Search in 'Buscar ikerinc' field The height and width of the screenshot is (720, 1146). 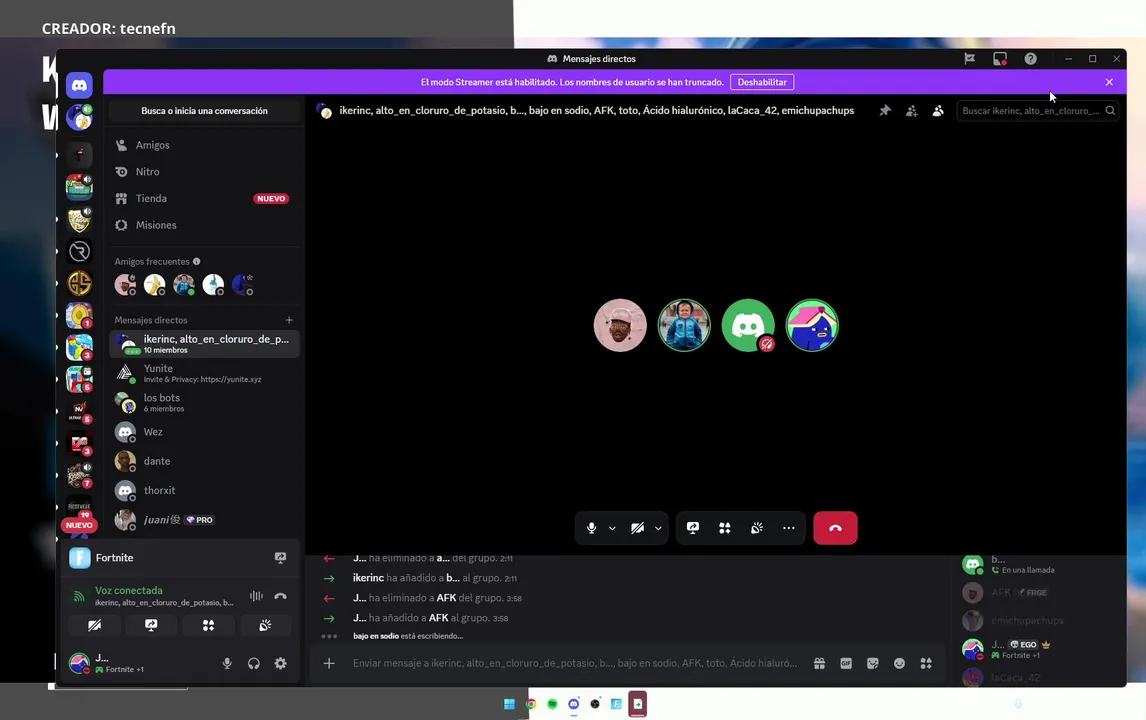(1037, 111)
